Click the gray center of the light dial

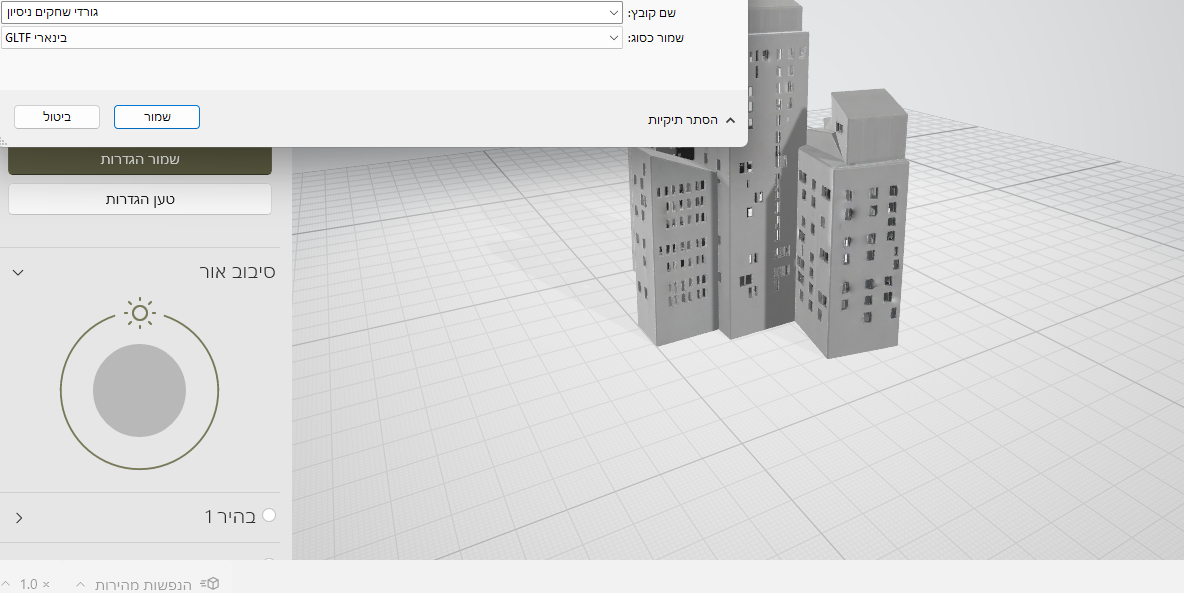(139, 390)
